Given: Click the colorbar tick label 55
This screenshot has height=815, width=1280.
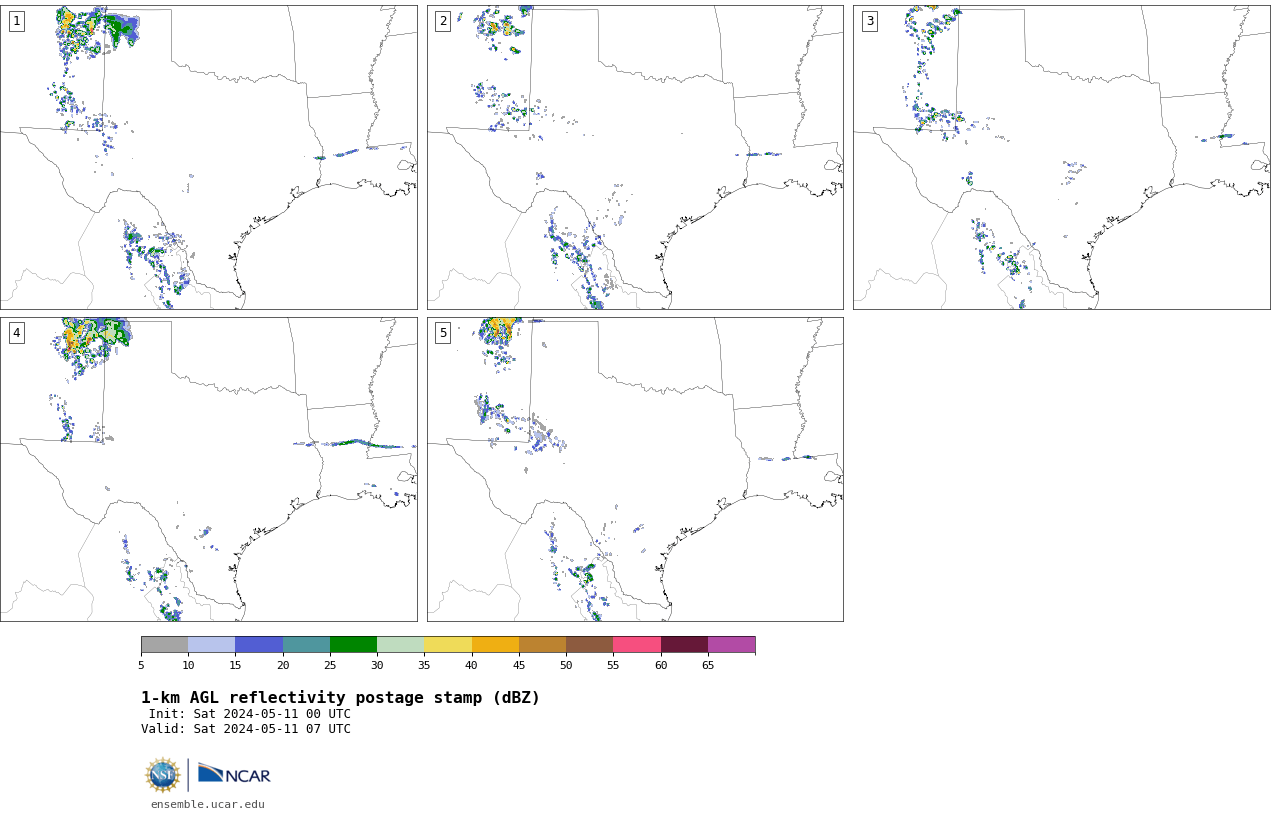Looking at the screenshot, I should tap(613, 665).
